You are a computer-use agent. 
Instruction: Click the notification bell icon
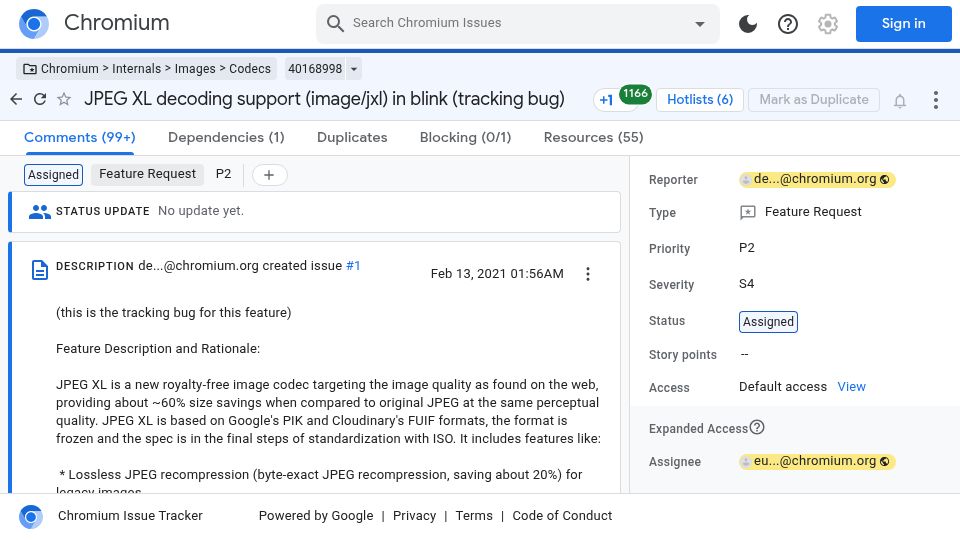point(899,100)
